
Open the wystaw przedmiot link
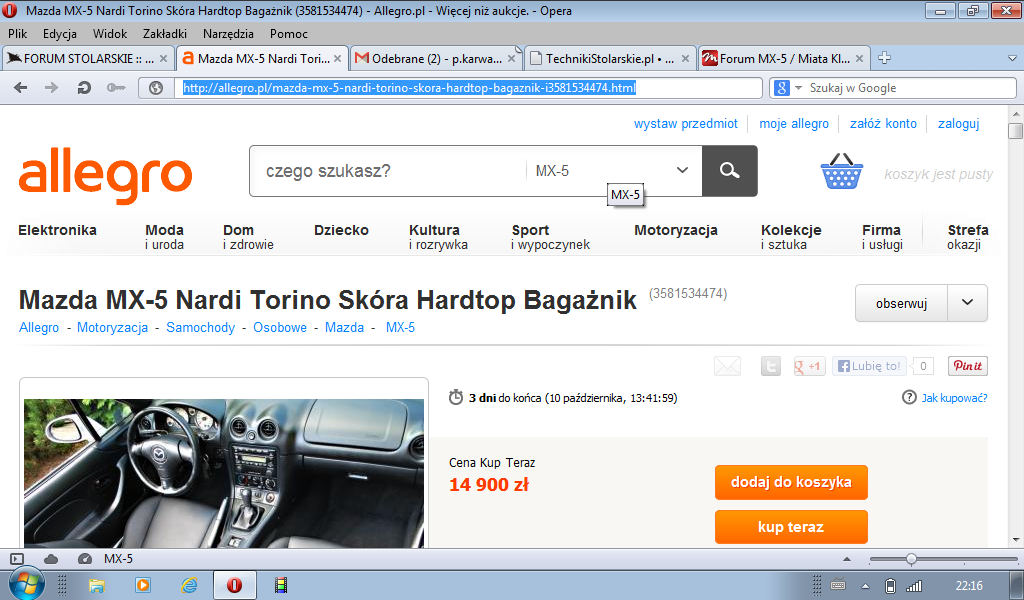click(x=686, y=123)
